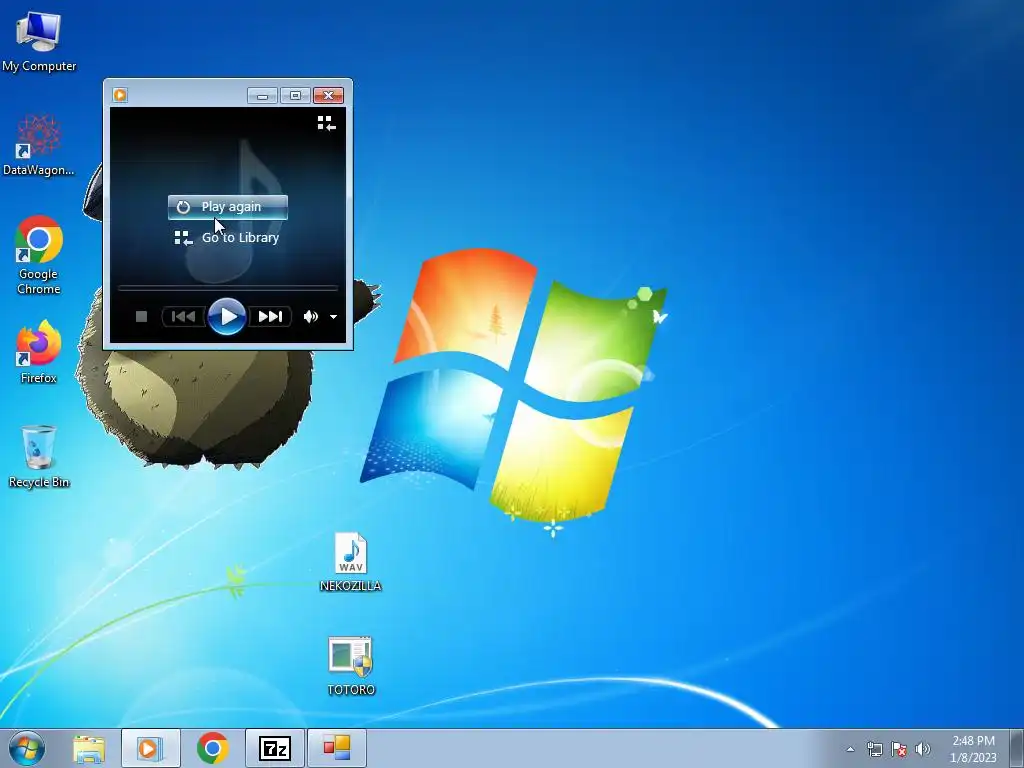1024x768 pixels.
Task: Start playback with the Play button
Action: (x=227, y=317)
